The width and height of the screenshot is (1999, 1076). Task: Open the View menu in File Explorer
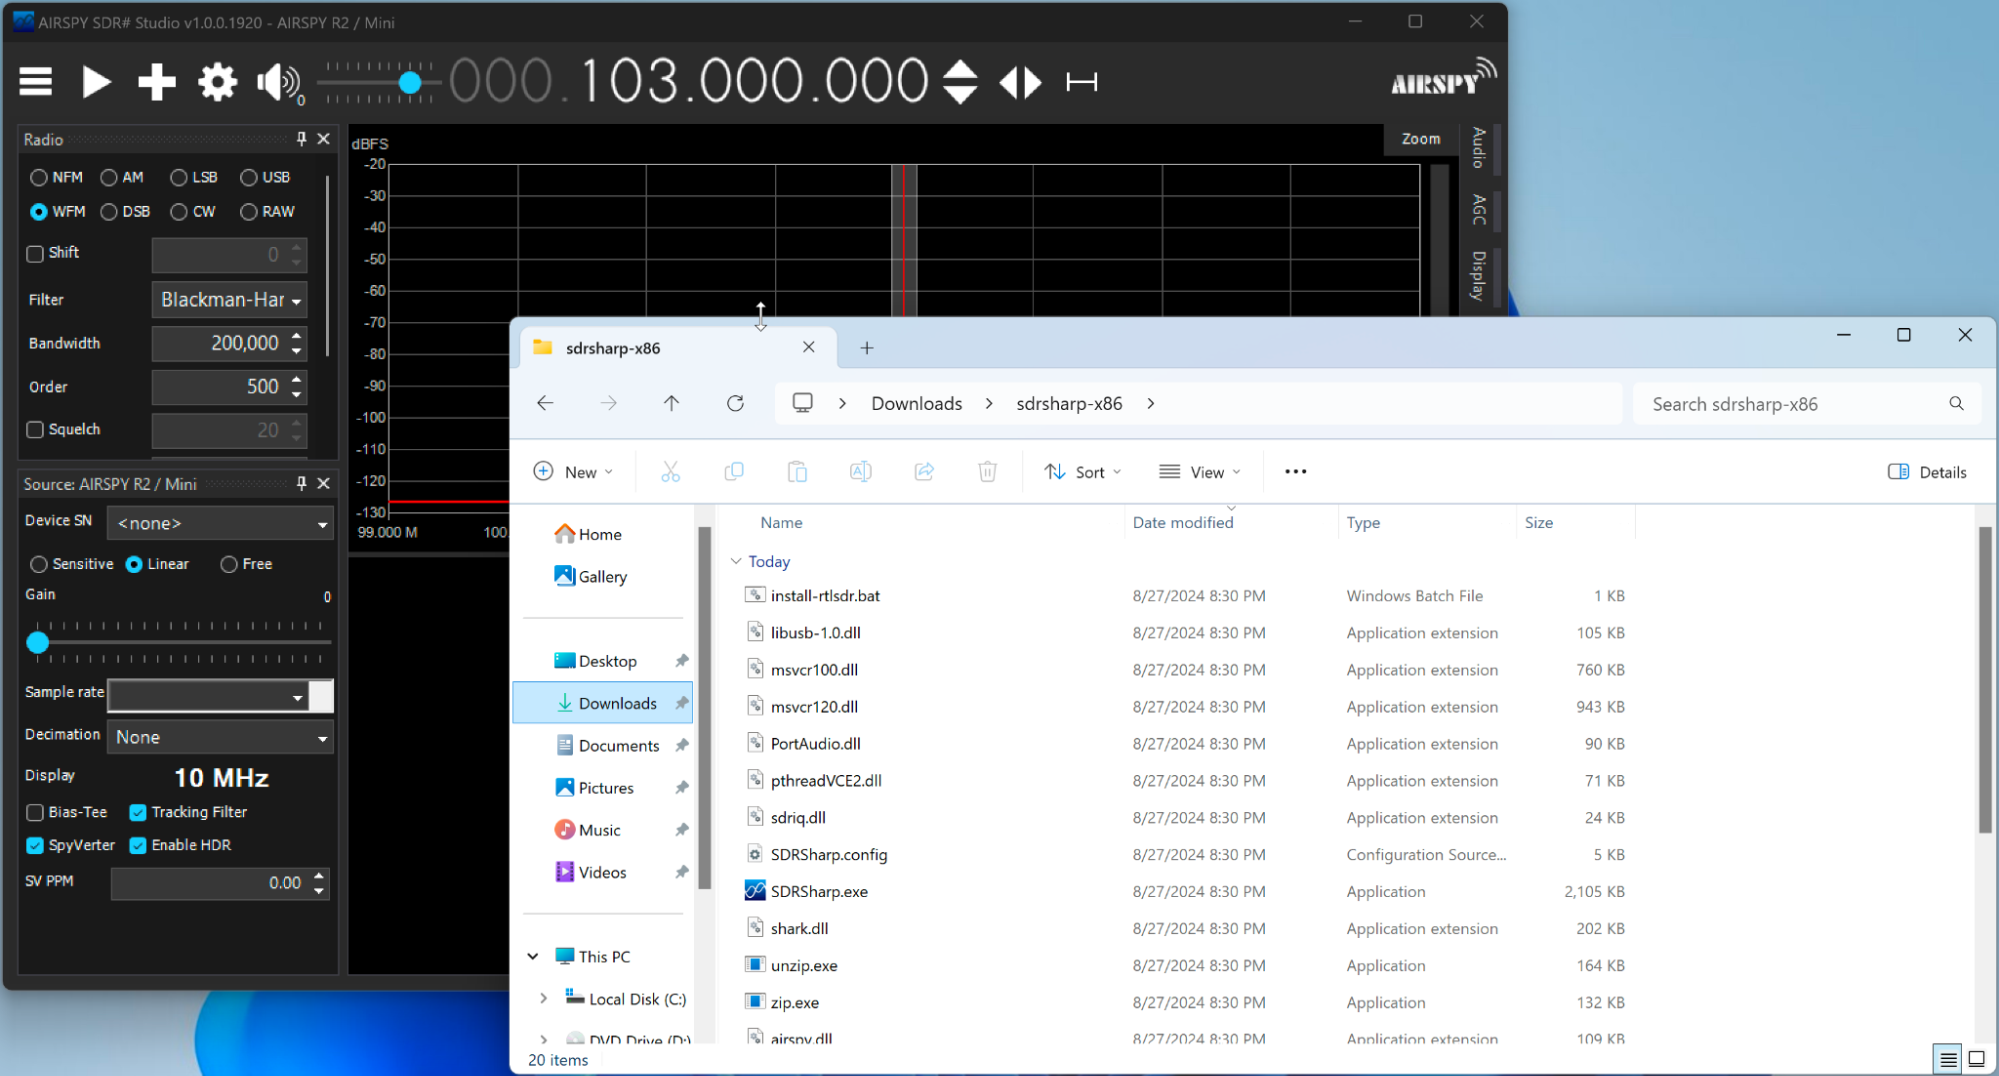(x=1200, y=472)
